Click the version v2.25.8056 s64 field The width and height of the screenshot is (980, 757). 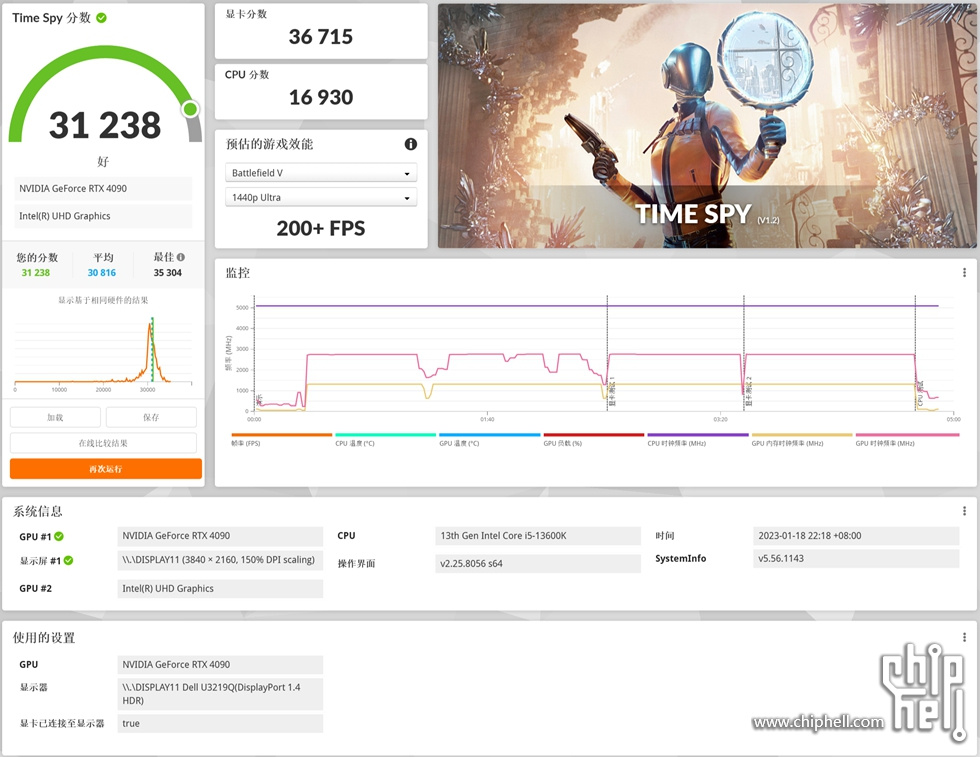[538, 563]
